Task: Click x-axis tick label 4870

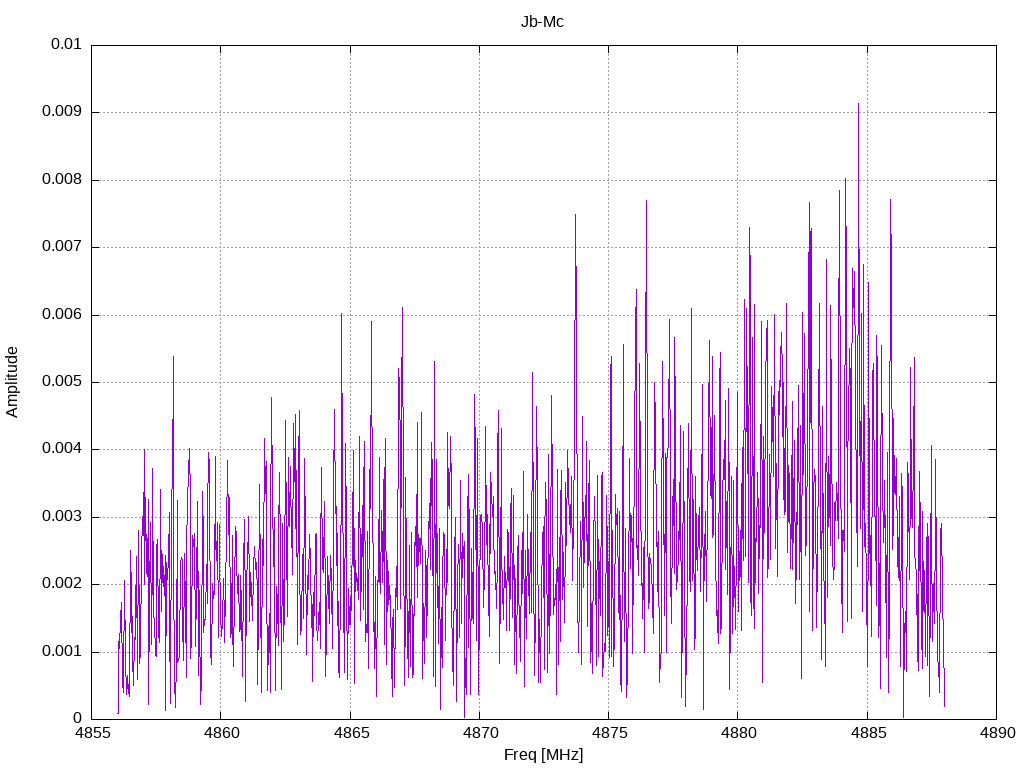Action: pos(479,733)
